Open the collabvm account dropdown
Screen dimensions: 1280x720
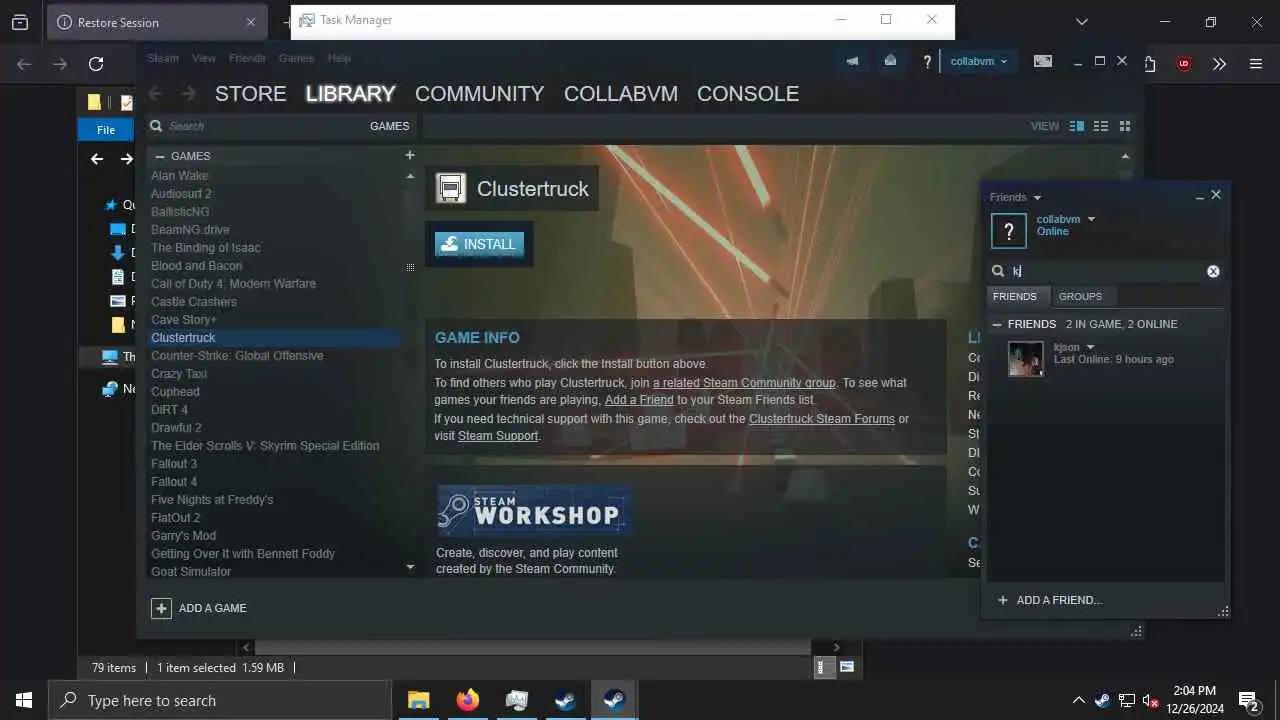click(x=979, y=61)
